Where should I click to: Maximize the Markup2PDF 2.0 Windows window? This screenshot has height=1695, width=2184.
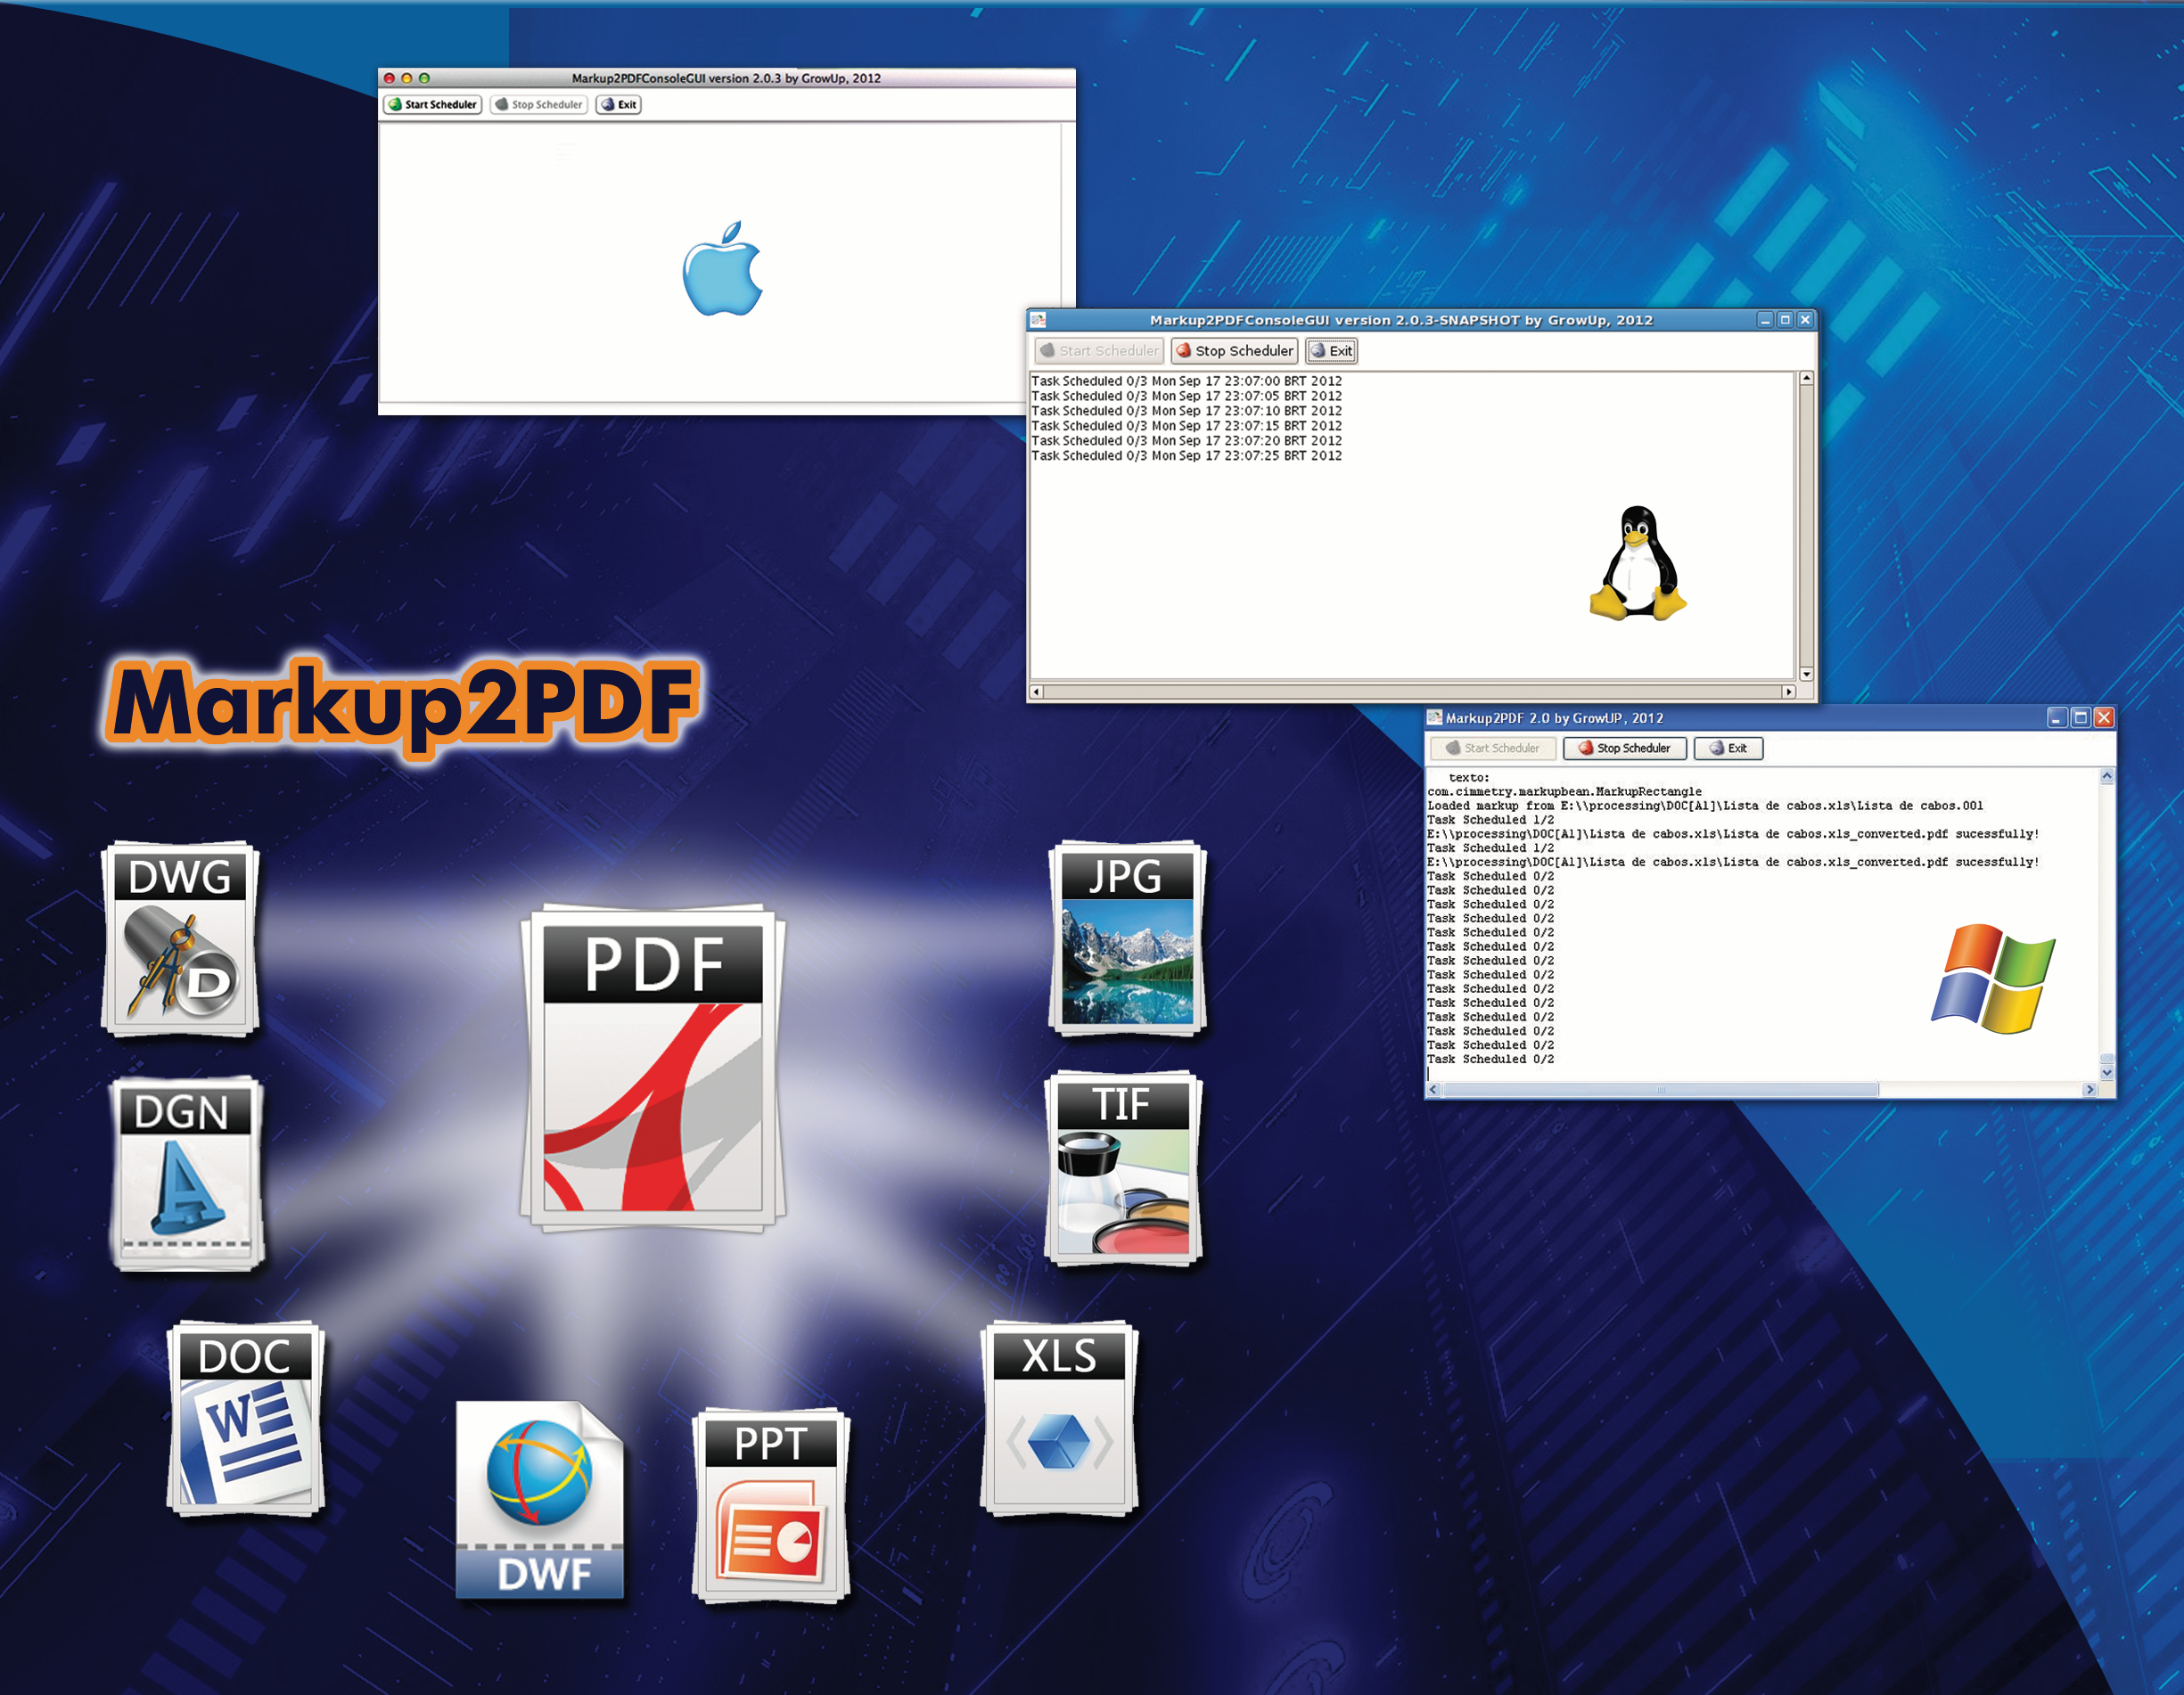pyautogui.click(x=2081, y=718)
